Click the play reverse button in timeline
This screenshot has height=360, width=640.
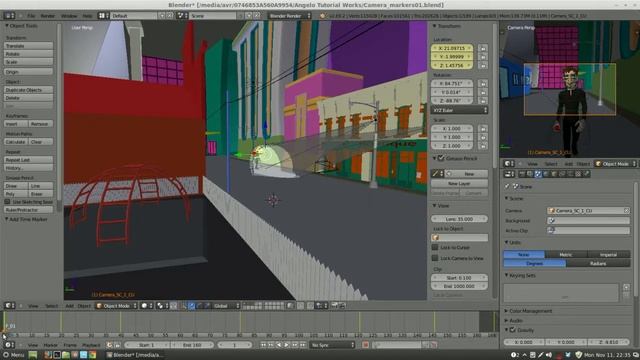(279, 345)
